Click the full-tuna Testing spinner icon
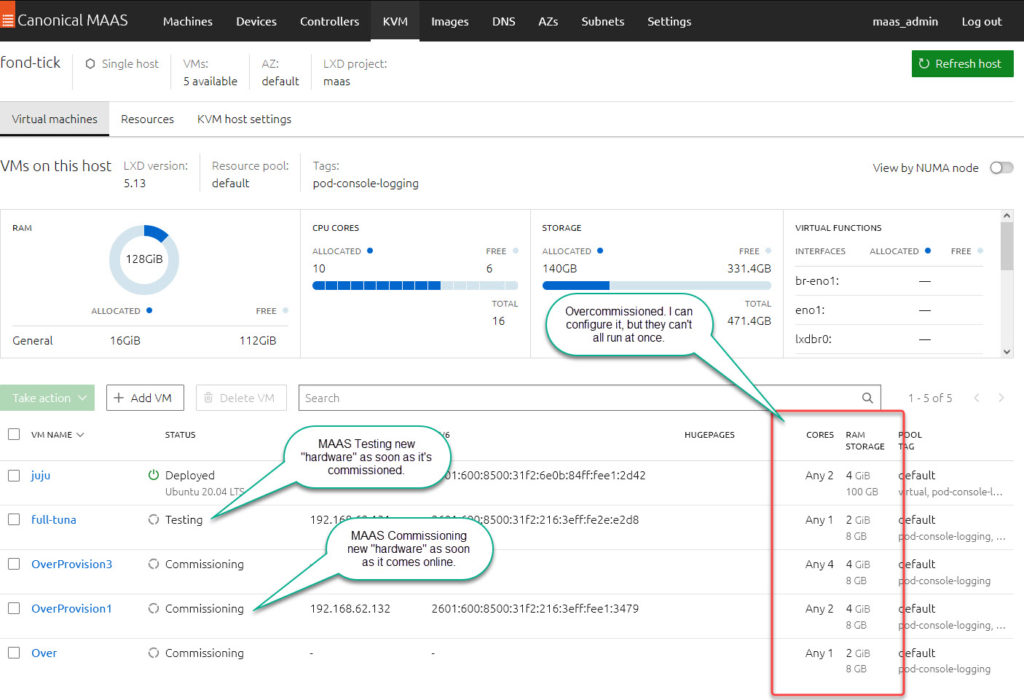 153,520
